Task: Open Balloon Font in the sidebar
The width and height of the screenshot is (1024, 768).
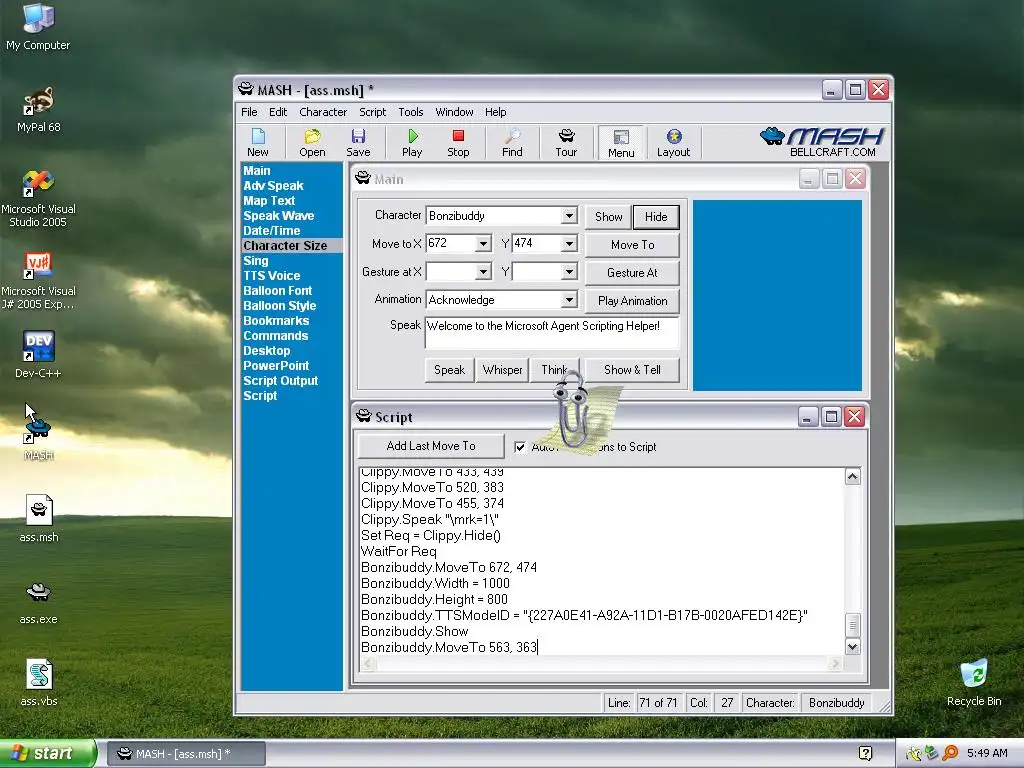Action: [278, 291]
